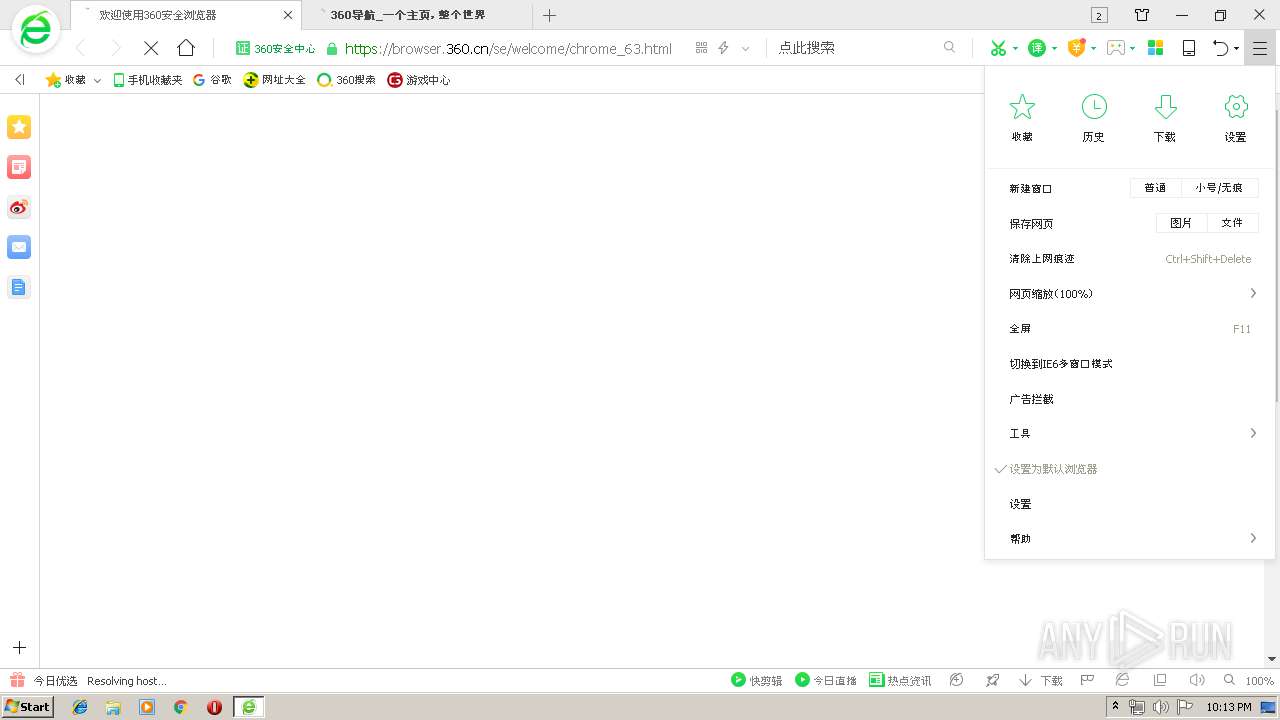1280x720 pixels.
Task: Click 热点资讯 in the status bar
Action: pos(900,680)
